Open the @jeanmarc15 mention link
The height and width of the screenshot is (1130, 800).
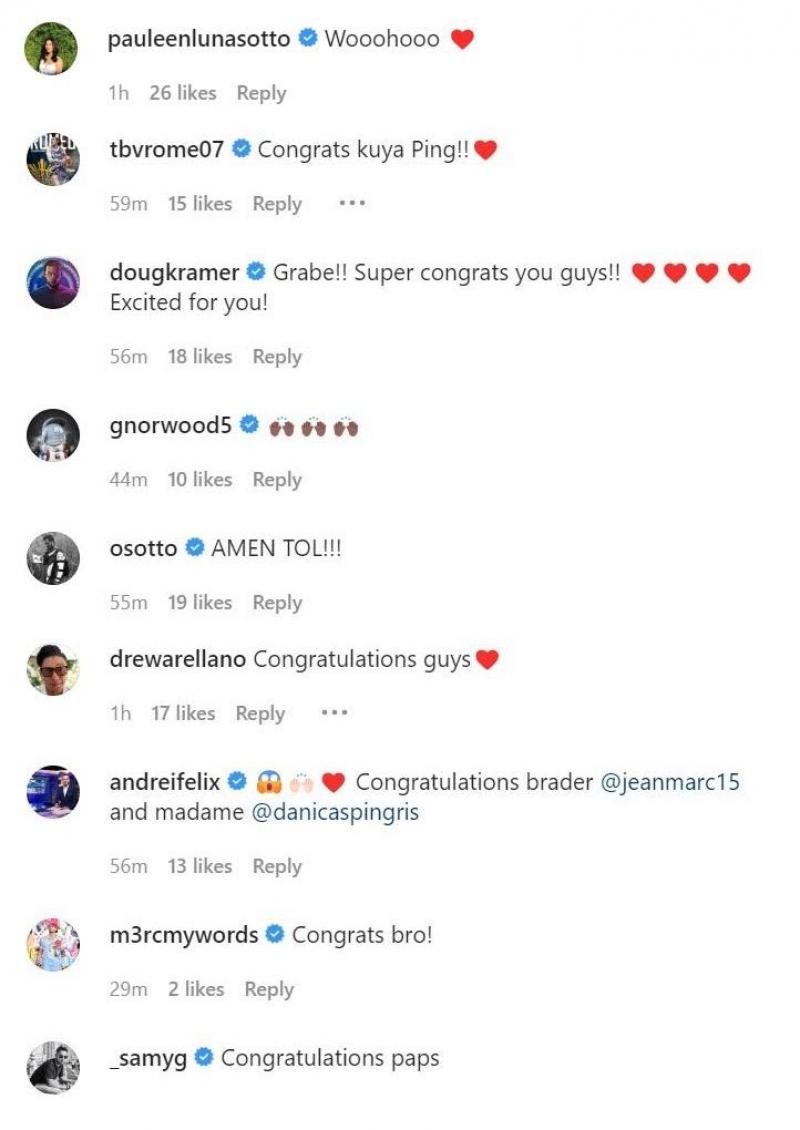(x=670, y=782)
